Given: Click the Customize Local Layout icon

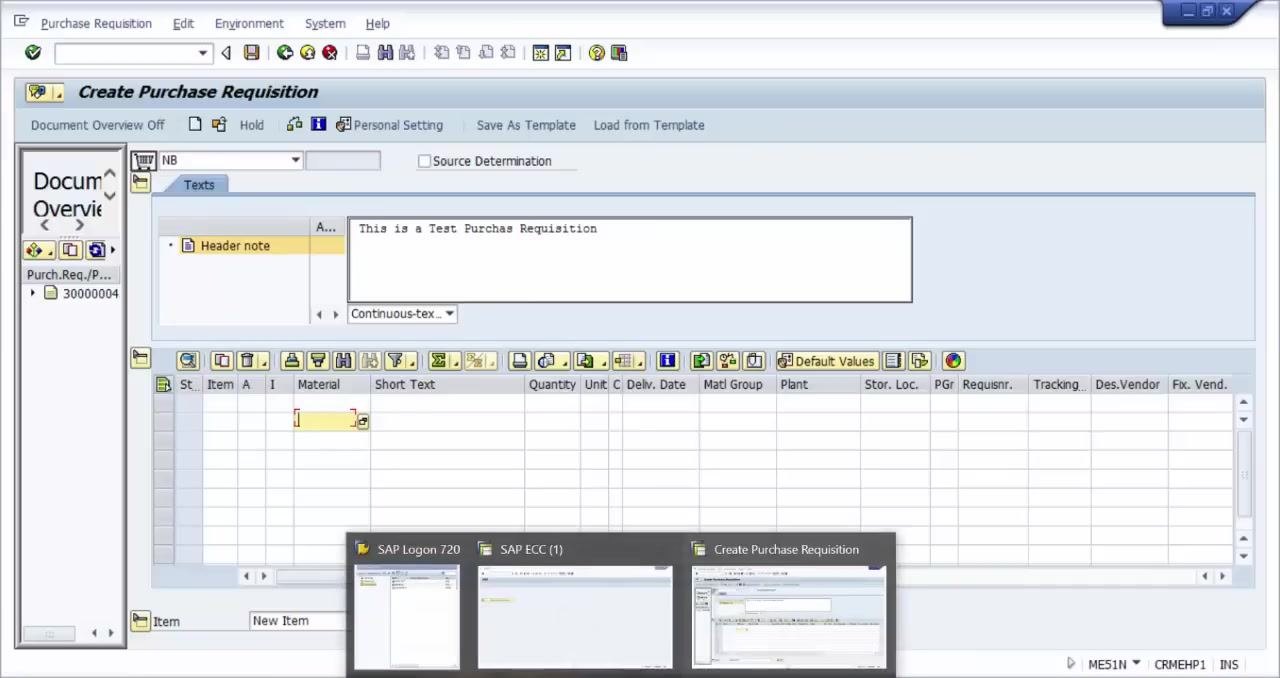Looking at the screenshot, I should [619, 53].
